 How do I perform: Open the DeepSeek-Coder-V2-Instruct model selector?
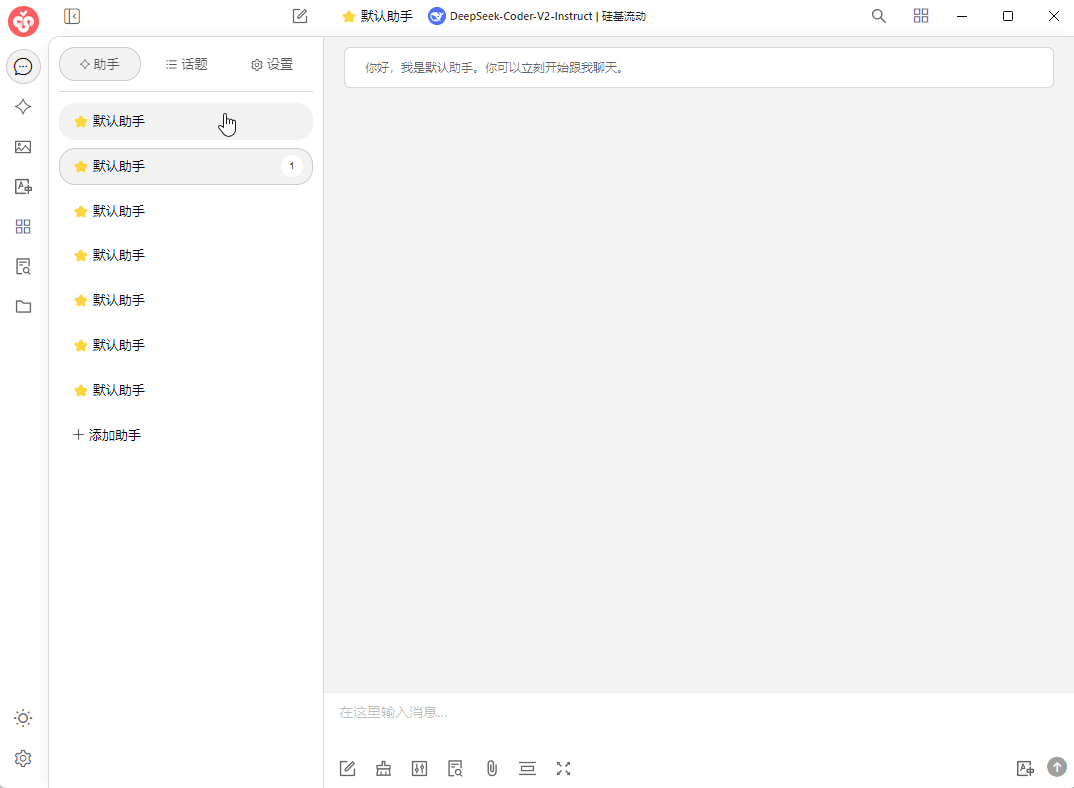coord(537,16)
